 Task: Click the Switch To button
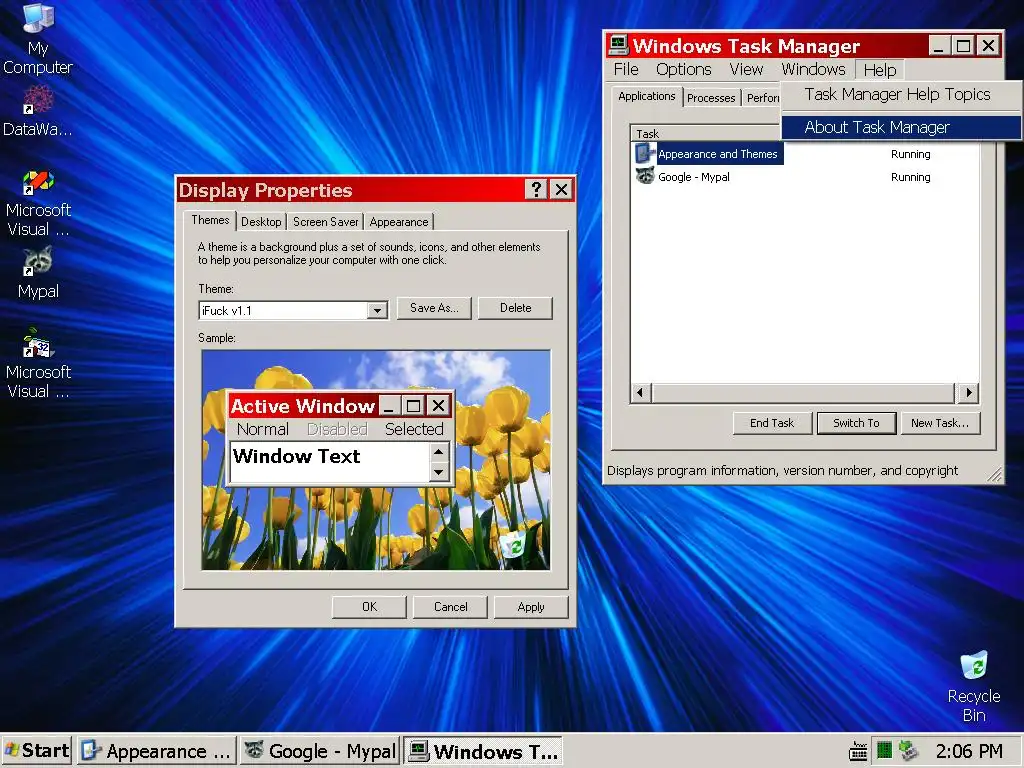856,423
